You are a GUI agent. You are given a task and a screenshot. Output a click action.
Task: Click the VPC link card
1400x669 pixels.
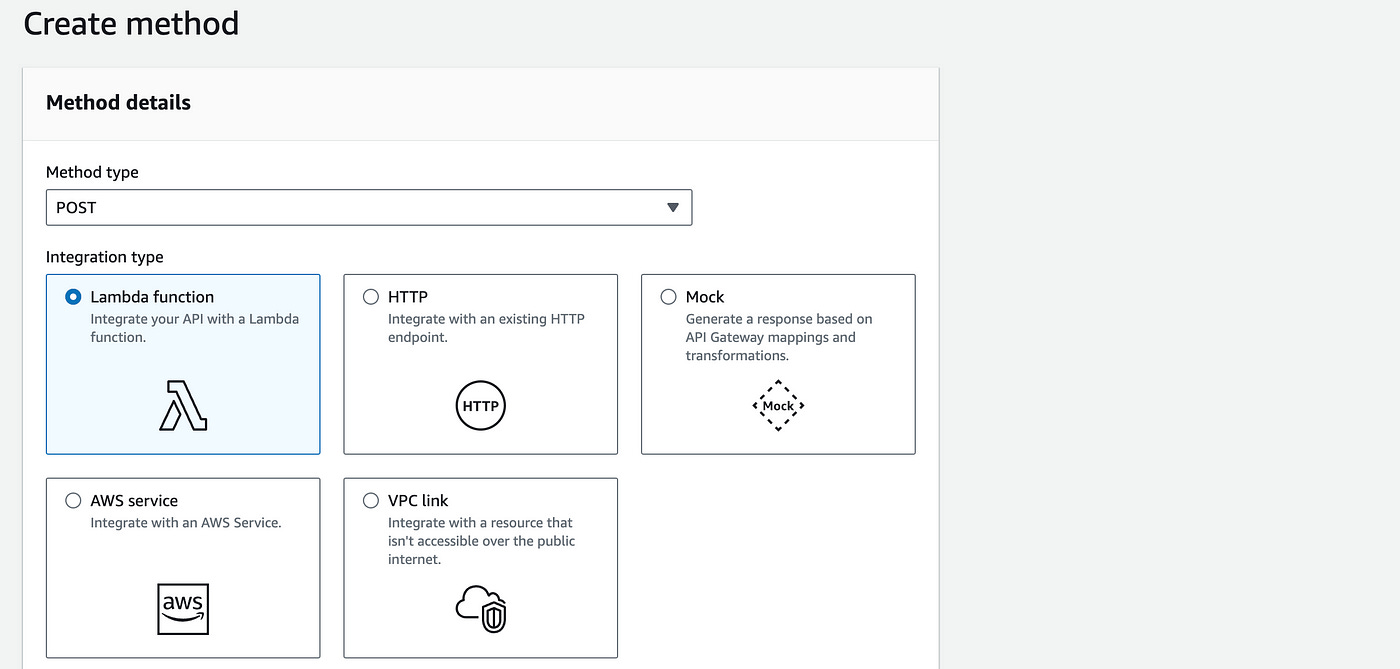tap(481, 568)
